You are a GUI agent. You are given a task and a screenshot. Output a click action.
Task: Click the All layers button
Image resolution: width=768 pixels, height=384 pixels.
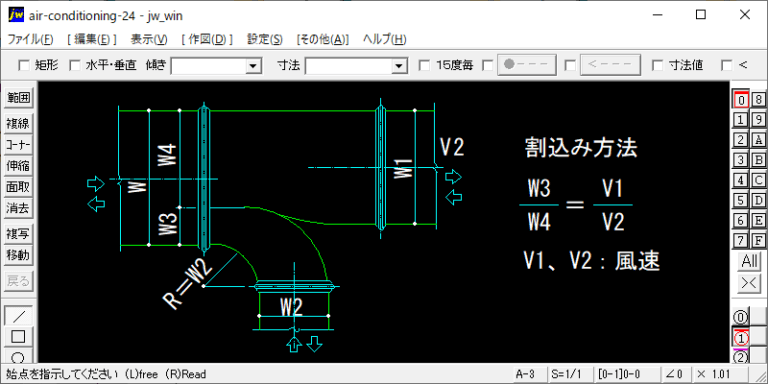pos(749,262)
